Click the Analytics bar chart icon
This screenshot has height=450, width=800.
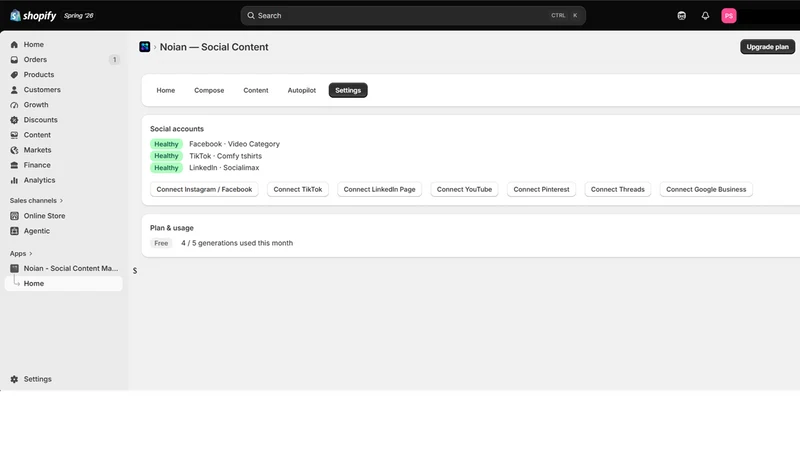(x=14, y=180)
